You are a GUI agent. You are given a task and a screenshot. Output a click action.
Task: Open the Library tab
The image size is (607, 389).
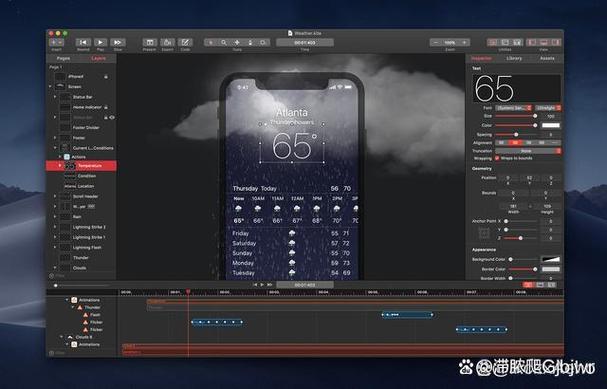[514, 58]
